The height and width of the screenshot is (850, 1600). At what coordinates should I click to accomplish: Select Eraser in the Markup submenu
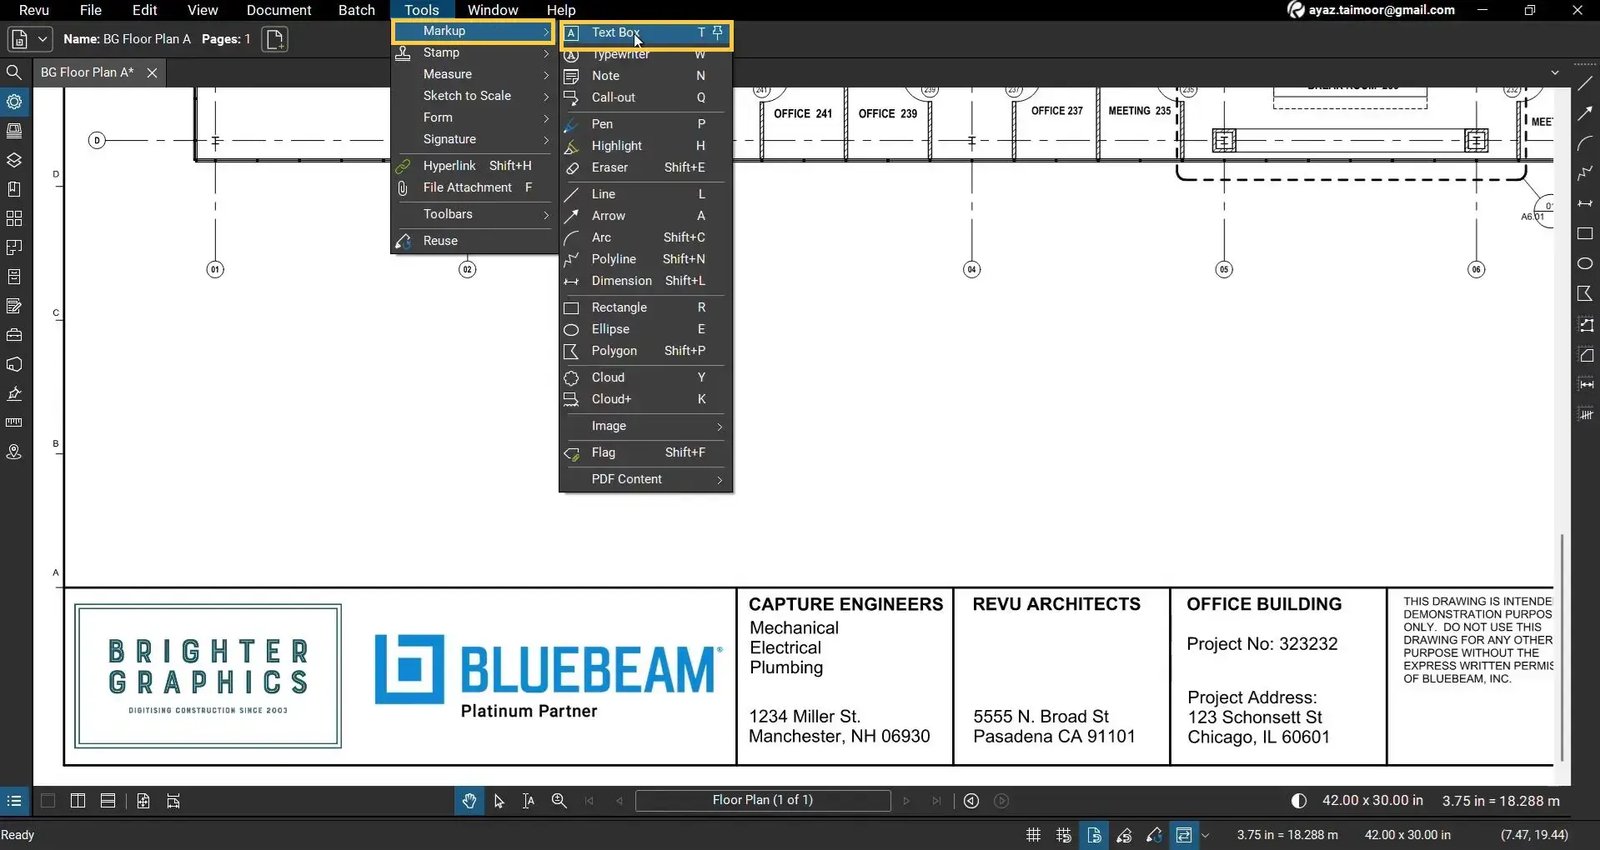(x=646, y=168)
